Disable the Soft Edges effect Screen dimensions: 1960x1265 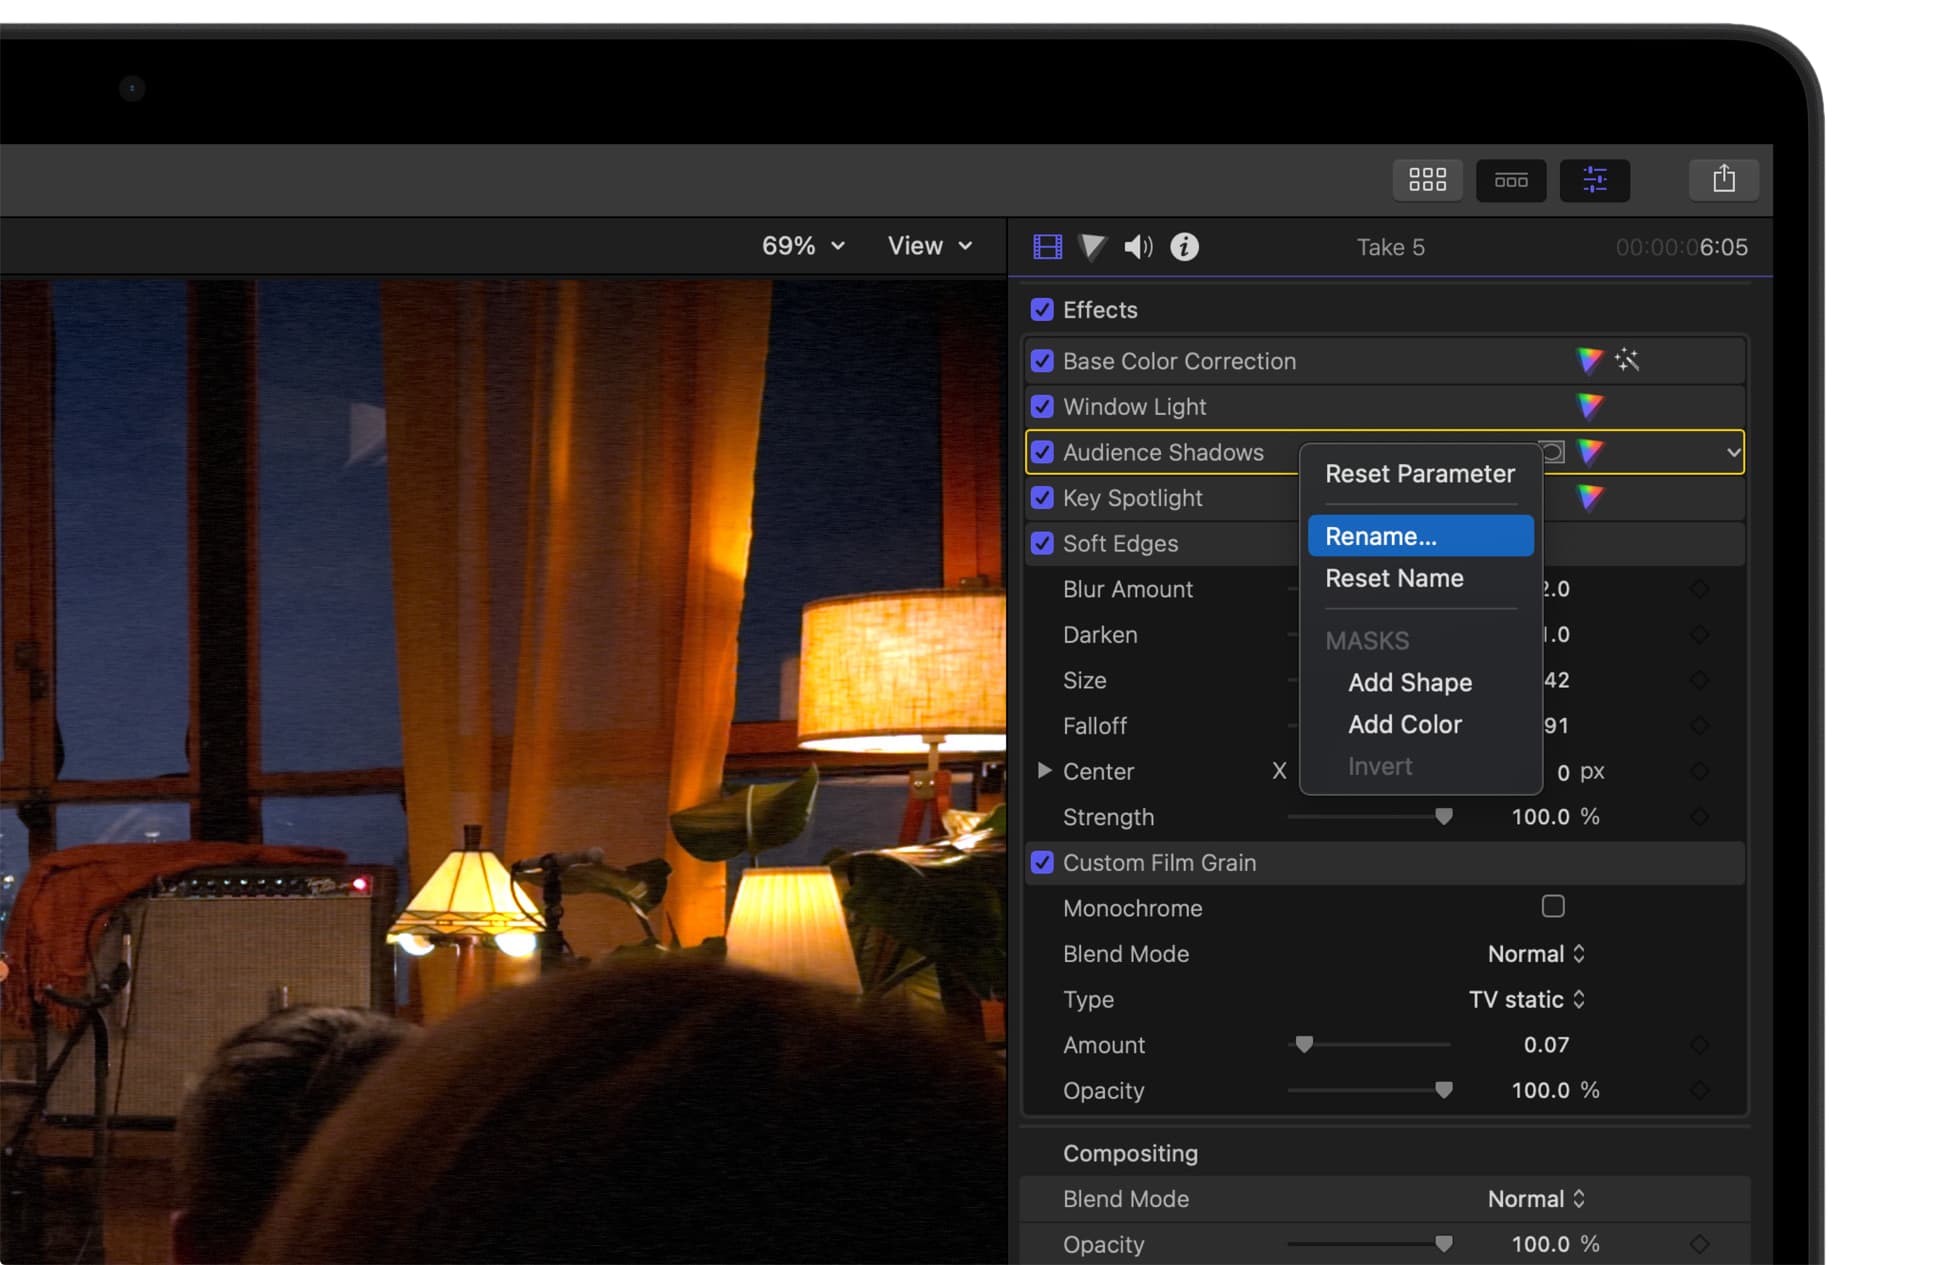(x=1042, y=543)
